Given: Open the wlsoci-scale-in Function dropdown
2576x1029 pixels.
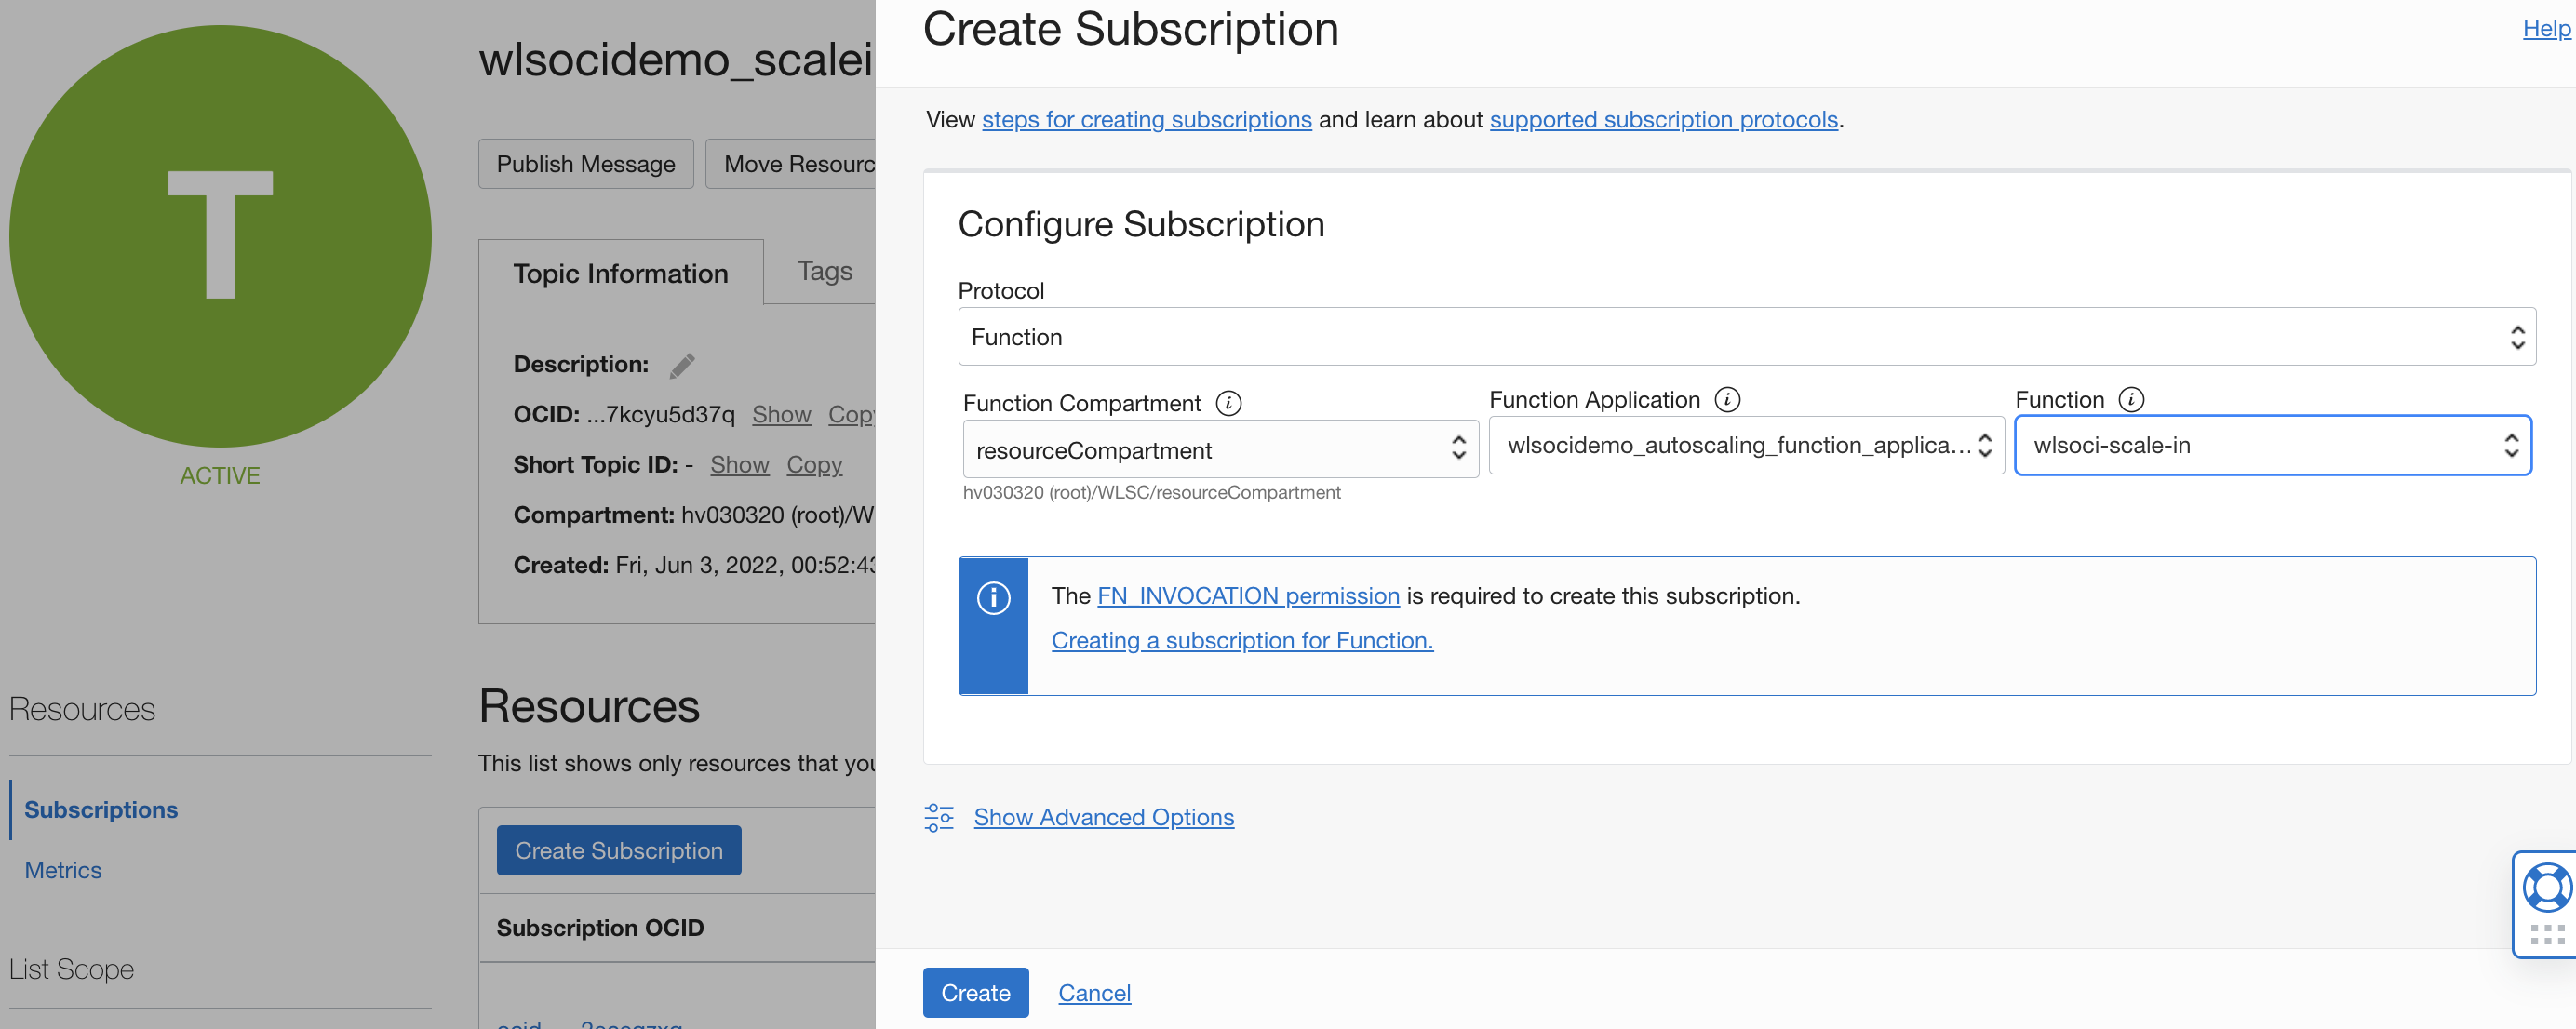Looking at the screenshot, I should pos(2271,445).
